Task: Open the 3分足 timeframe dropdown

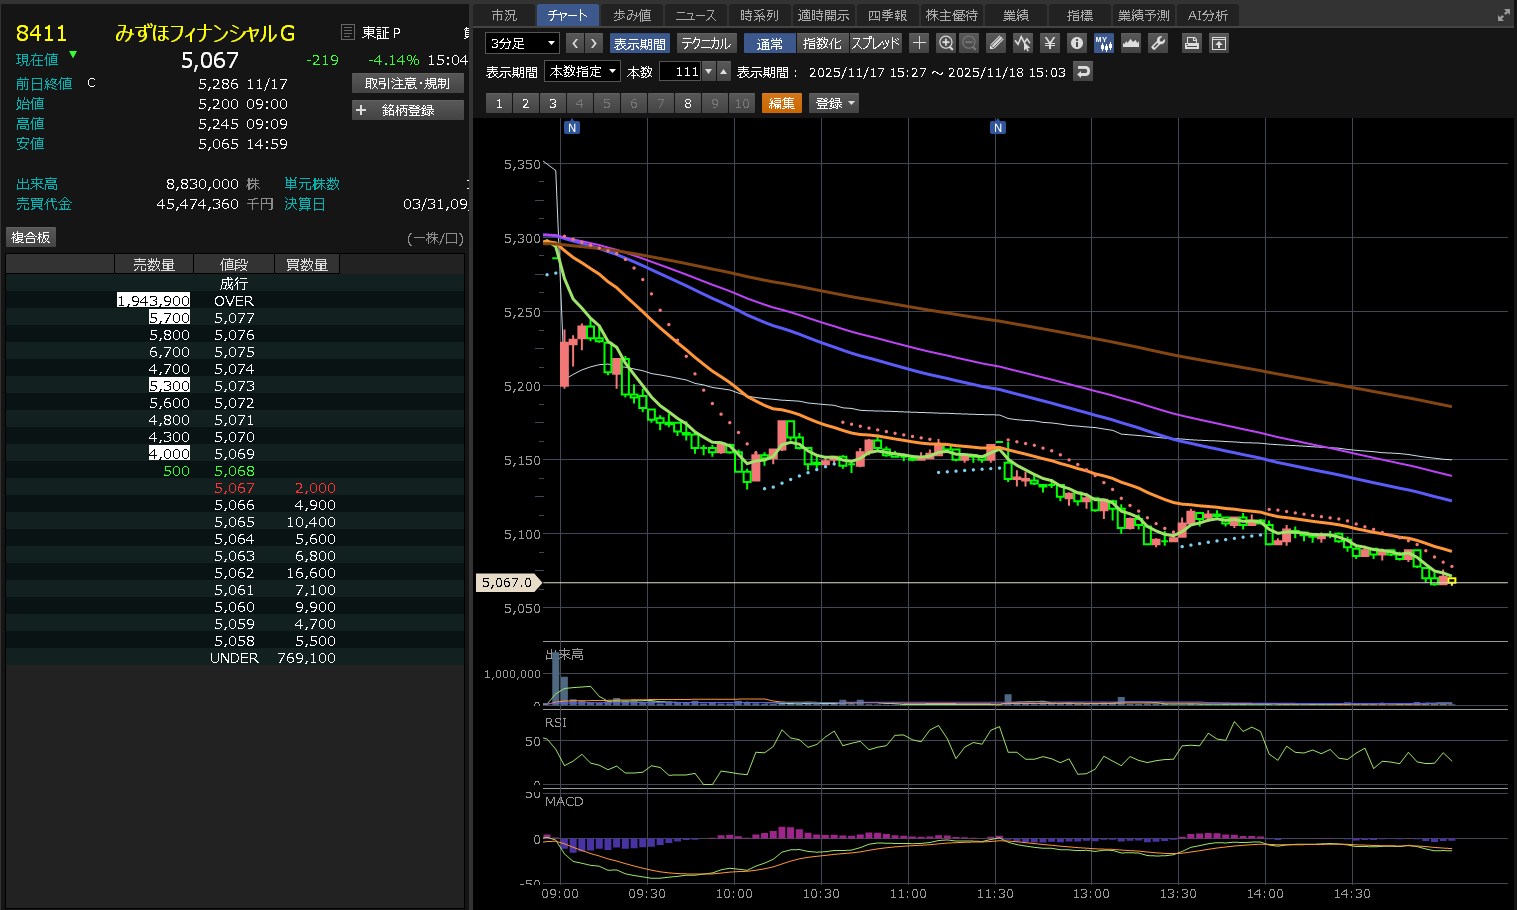Action: tap(522, 43)
